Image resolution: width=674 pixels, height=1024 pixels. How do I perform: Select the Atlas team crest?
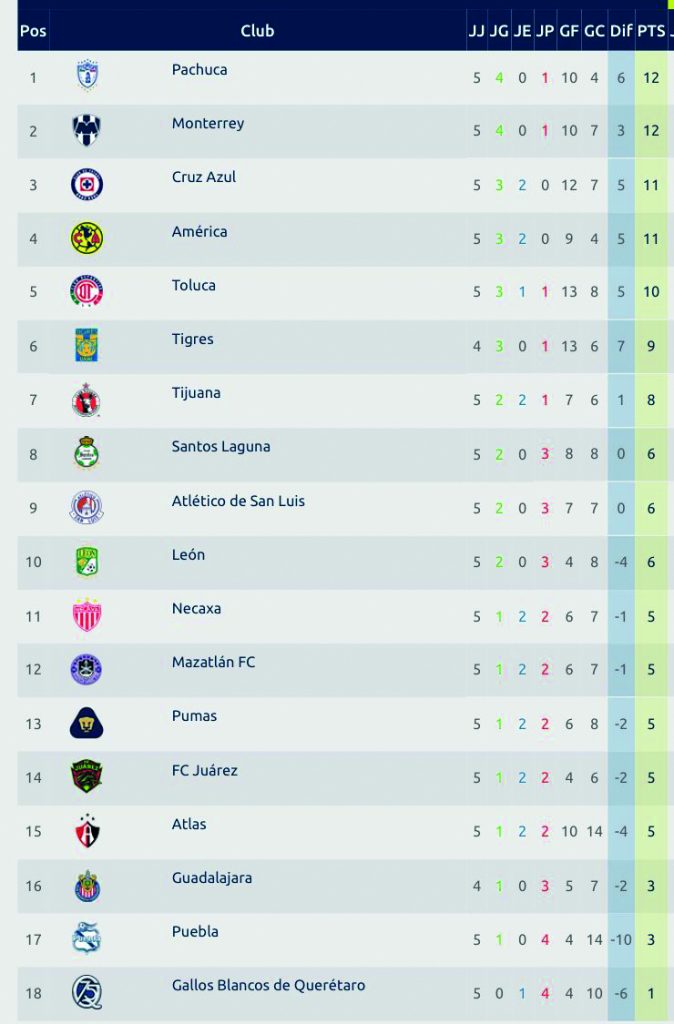point(87,831)
